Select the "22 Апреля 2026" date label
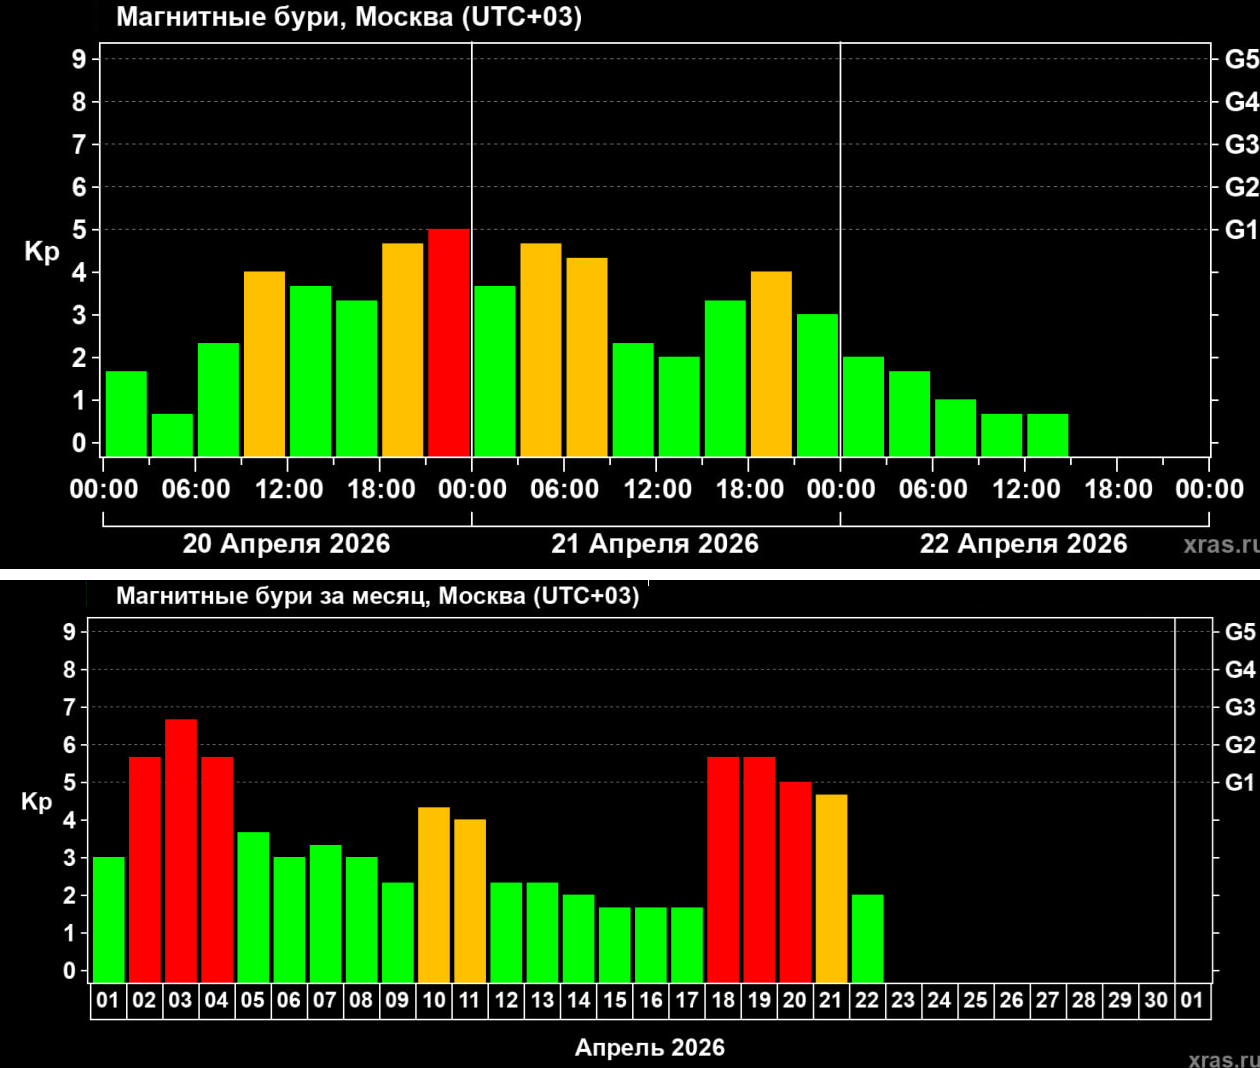The width and height of the screenshot is (1260, 1068). (1023, 544)
